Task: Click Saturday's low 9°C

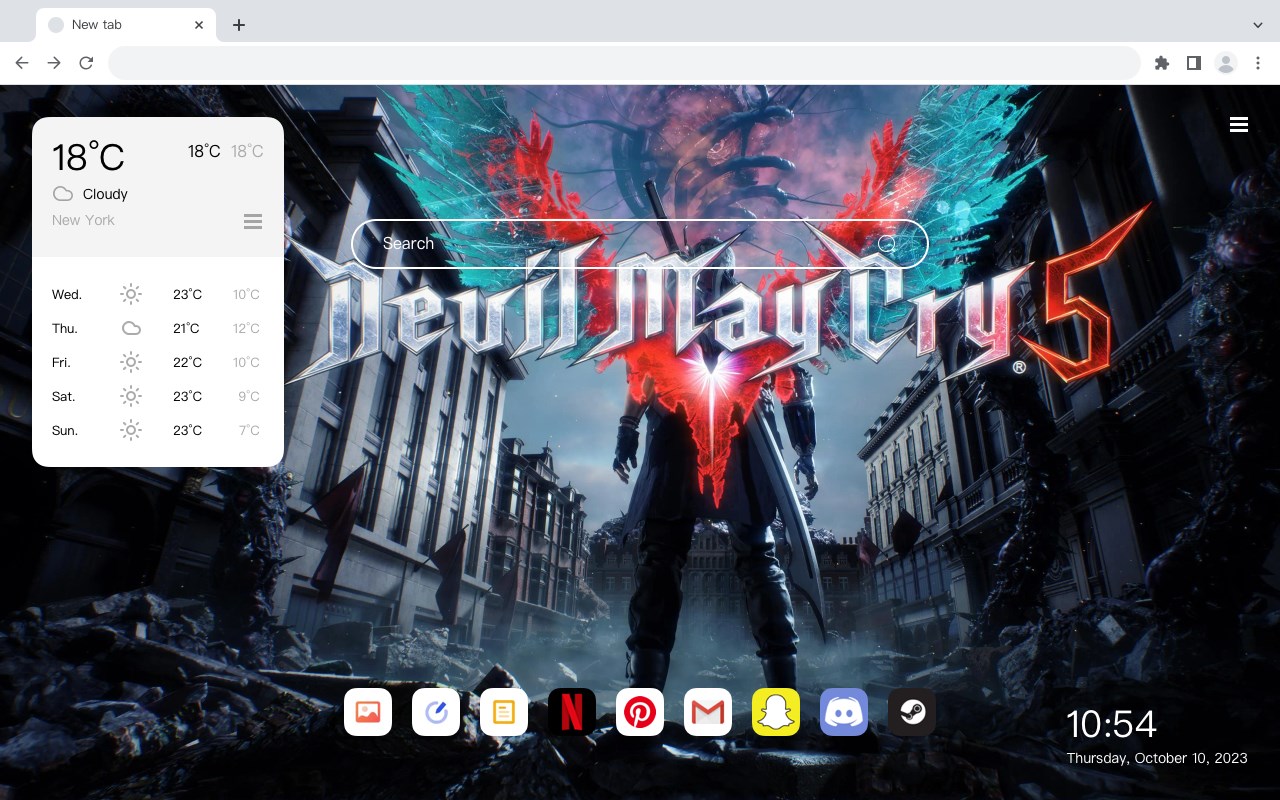Action: (x=249, y=396)
